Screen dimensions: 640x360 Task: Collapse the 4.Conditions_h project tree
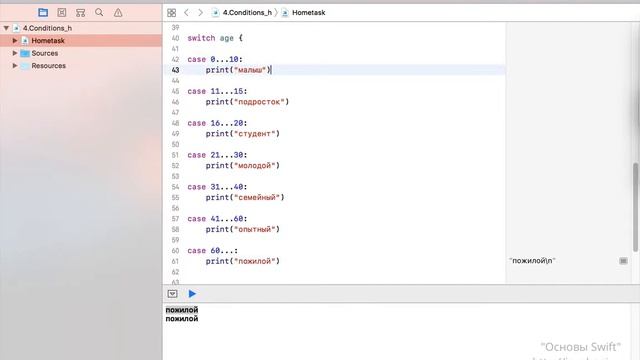click(x=6, y=28)
